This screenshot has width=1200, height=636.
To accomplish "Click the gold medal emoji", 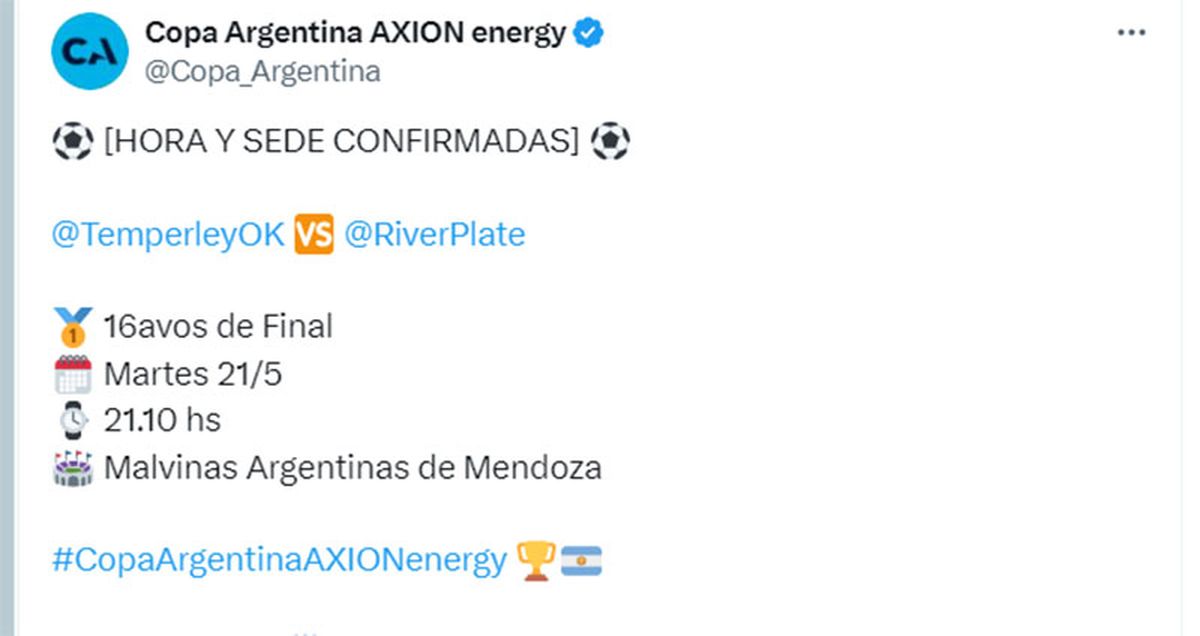I will (72, 326).
